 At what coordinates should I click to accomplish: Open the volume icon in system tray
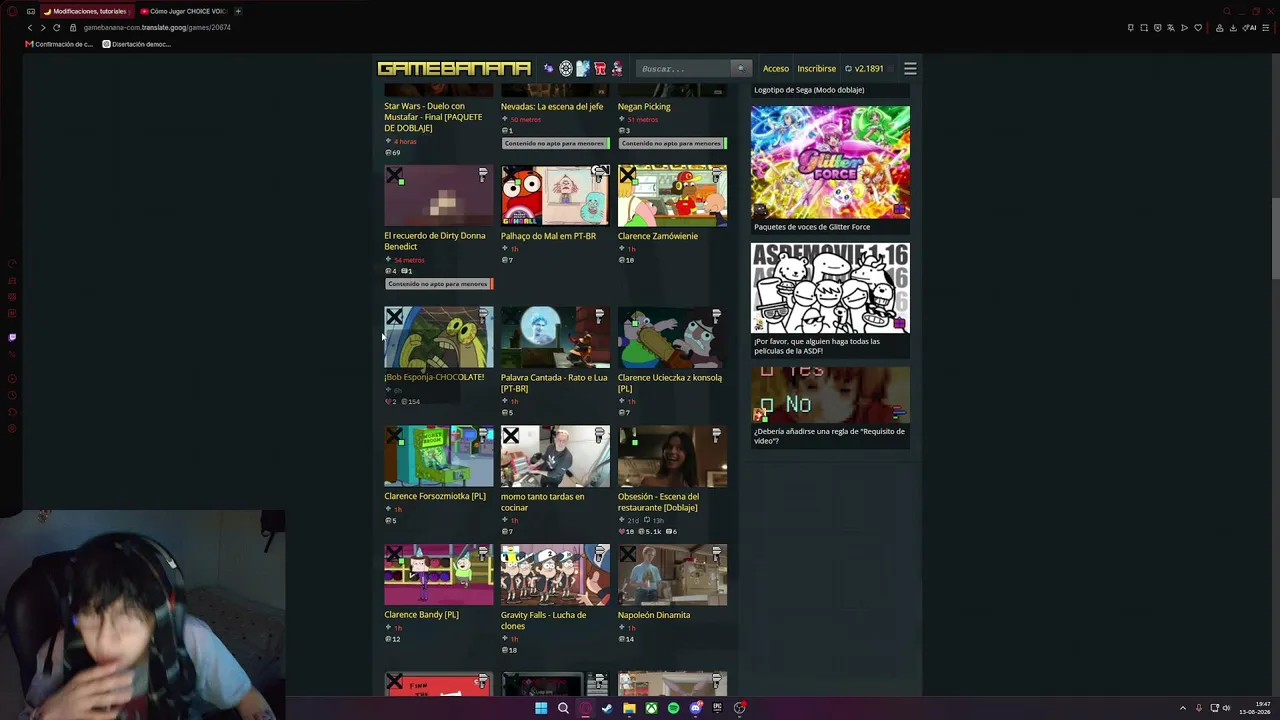(1226, 708)
